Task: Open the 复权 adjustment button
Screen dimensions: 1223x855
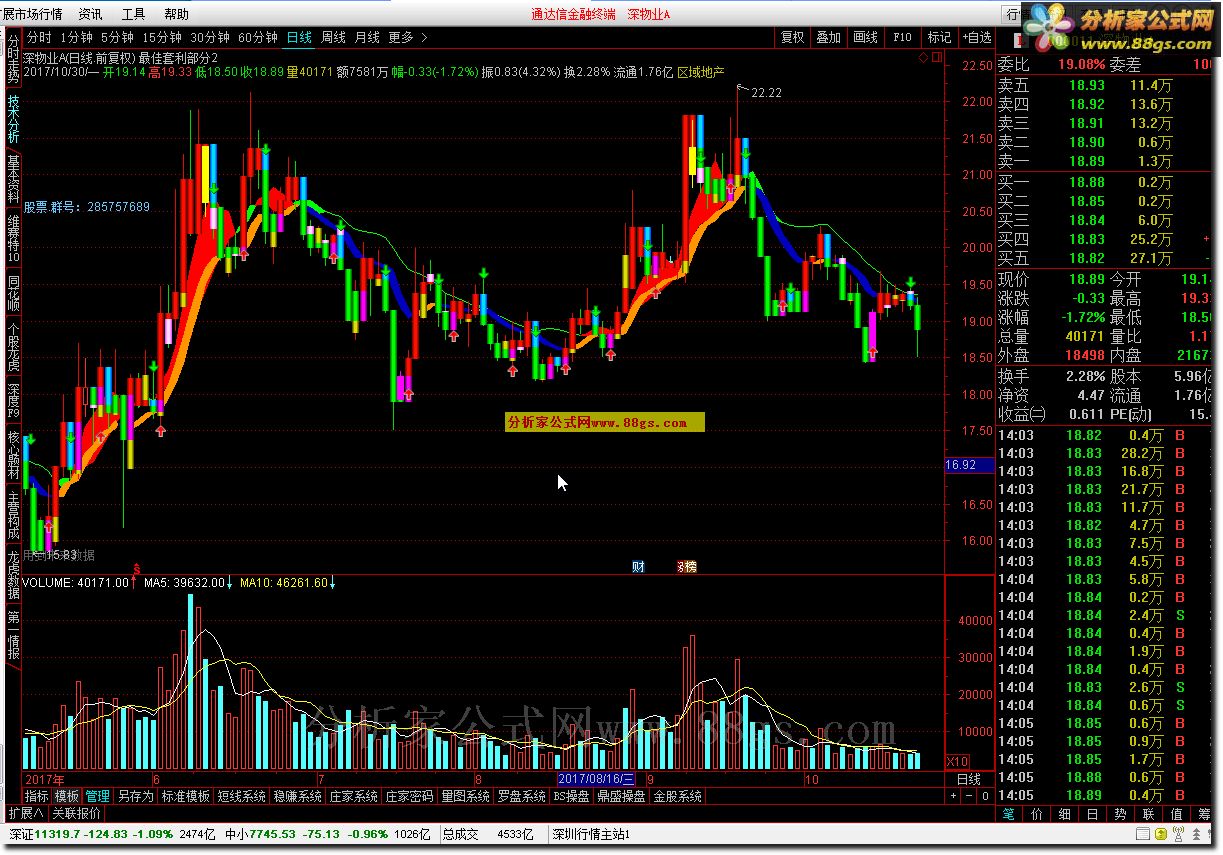Action: [x=792, y=37]
